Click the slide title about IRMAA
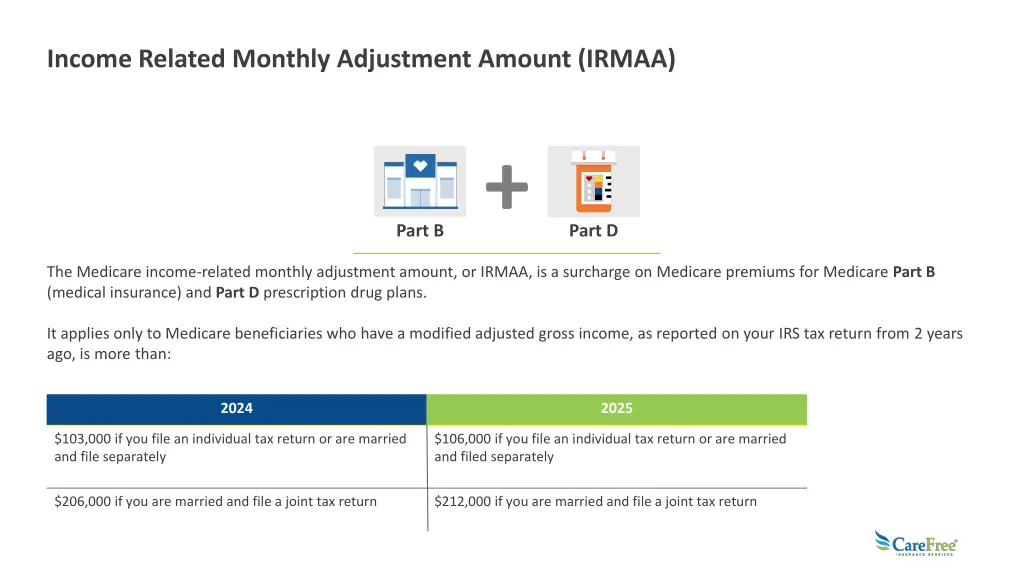The image size is (1024, 576). tap(361, 59)
